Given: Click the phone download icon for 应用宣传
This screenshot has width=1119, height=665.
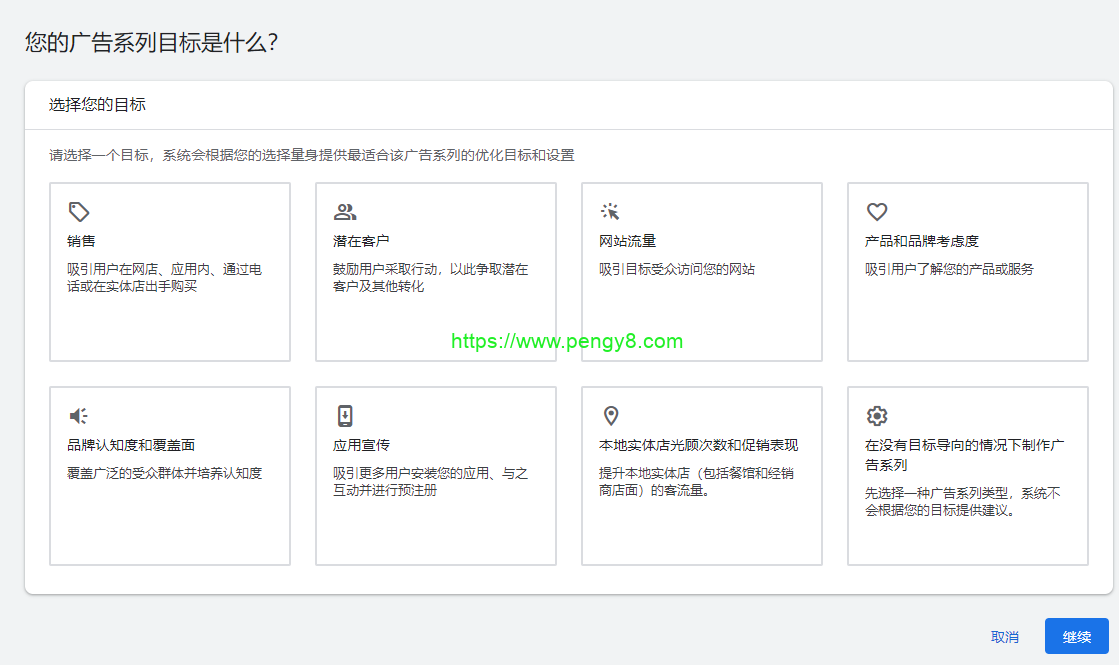Looking at the screenshot, I should (x=345, y=416).
